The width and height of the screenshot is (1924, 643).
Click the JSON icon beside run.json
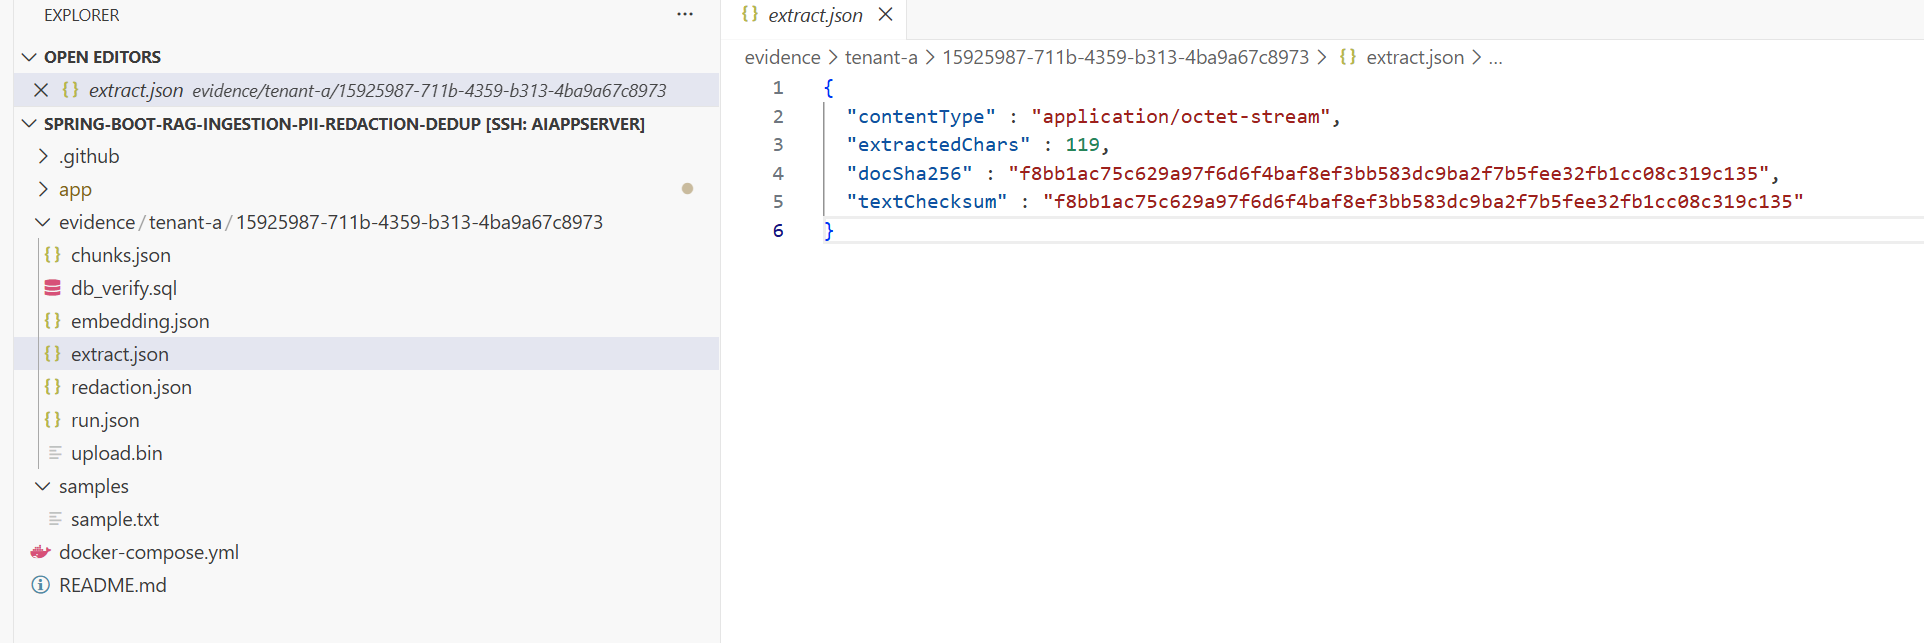coord(53,420)
